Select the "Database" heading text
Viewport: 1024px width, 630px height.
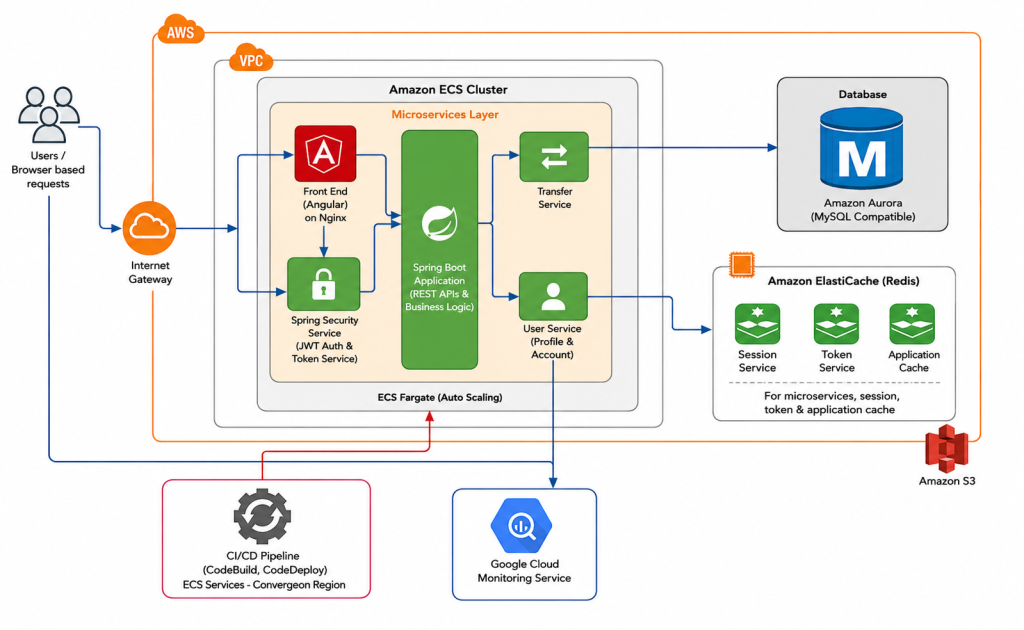pos(863,94)
